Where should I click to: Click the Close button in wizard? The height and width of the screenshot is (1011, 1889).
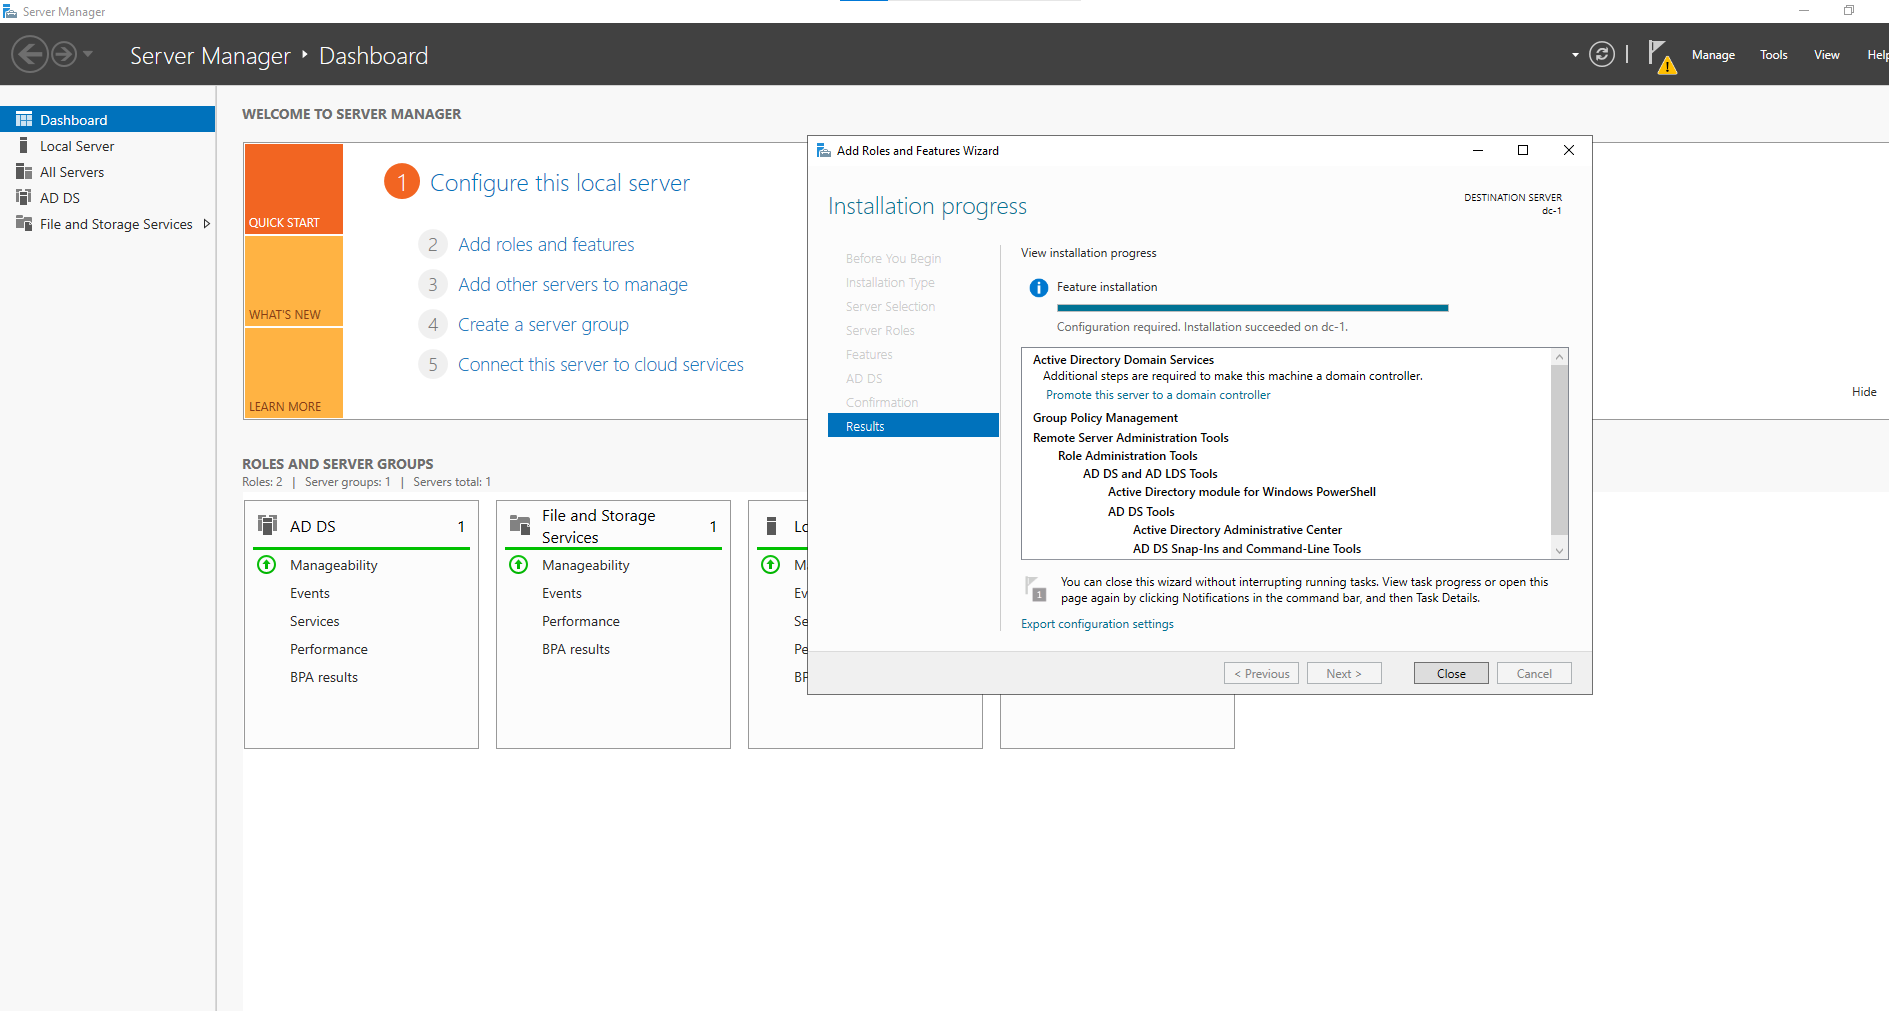click(1451, 673)
